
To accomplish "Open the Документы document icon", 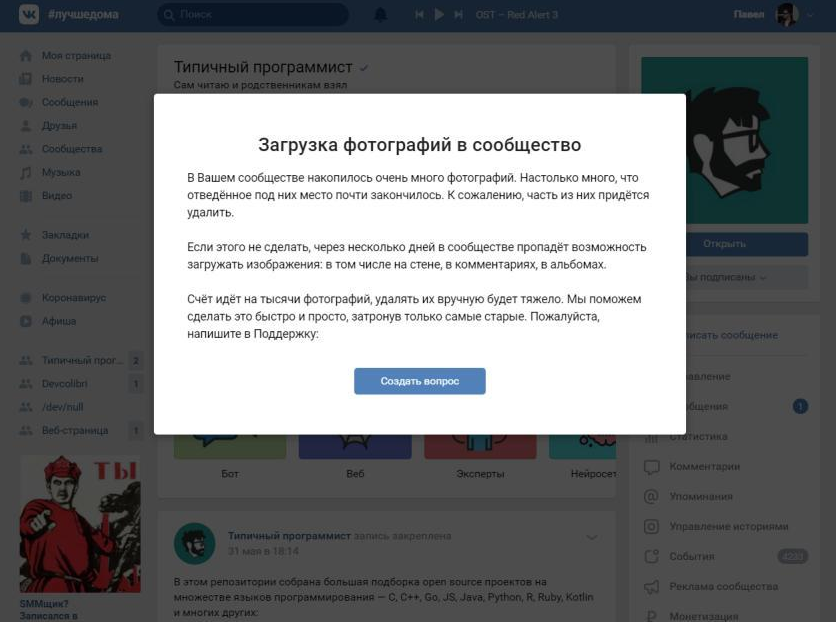I will tap(26, 259).
